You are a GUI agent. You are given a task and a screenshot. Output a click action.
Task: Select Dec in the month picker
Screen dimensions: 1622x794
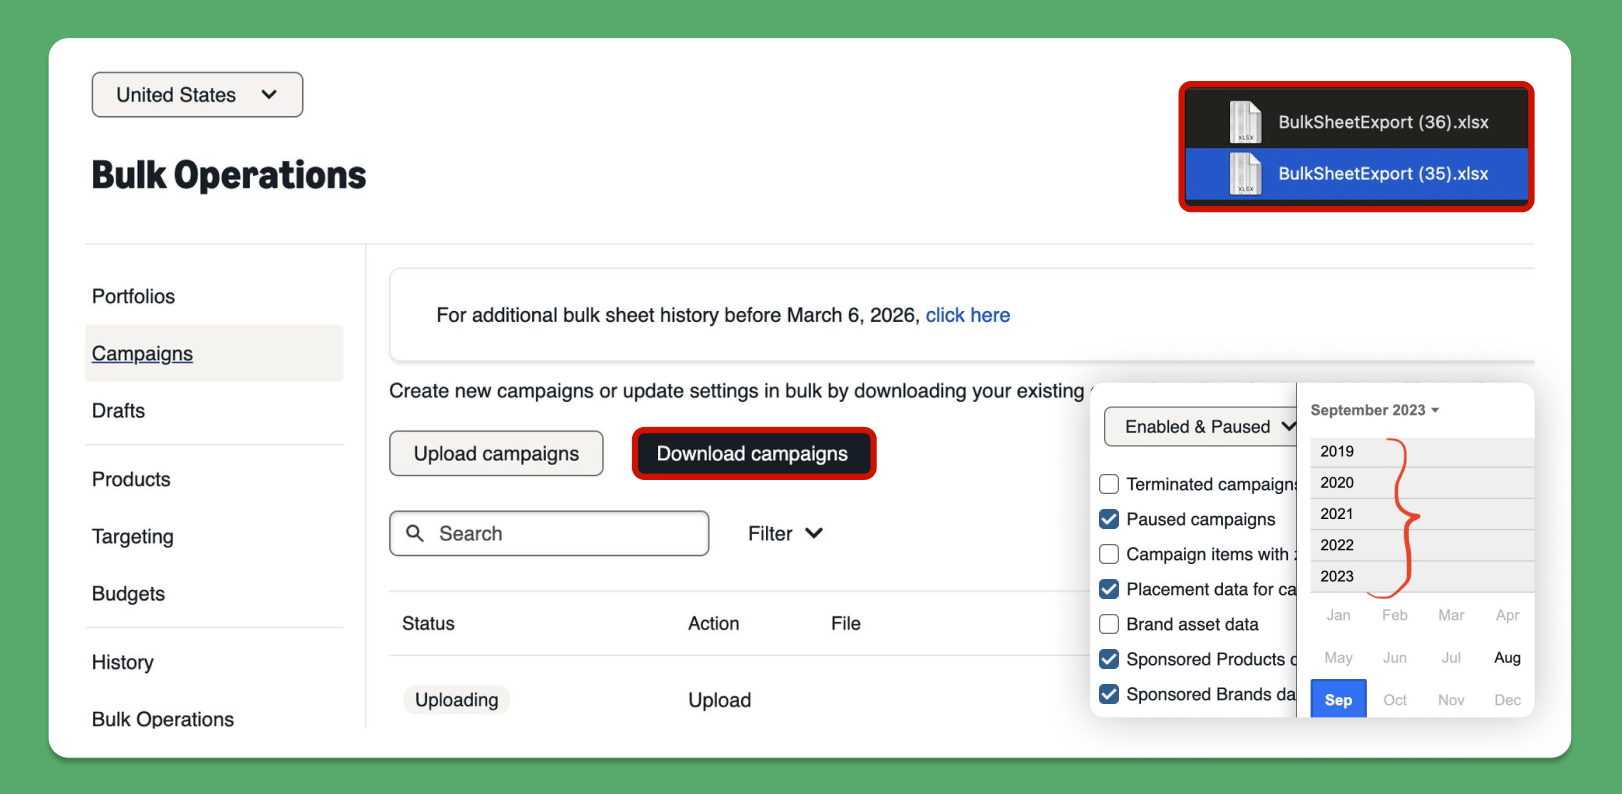coord(1507,700)
